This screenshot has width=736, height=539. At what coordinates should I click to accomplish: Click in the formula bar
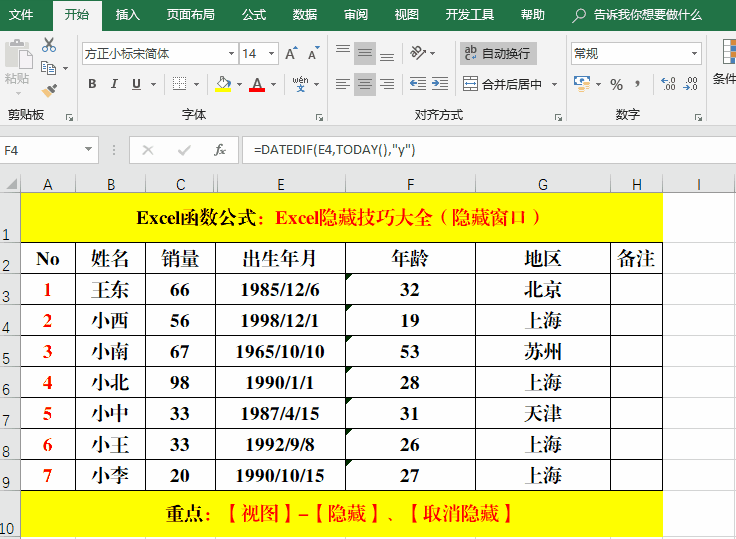point(488,150)
